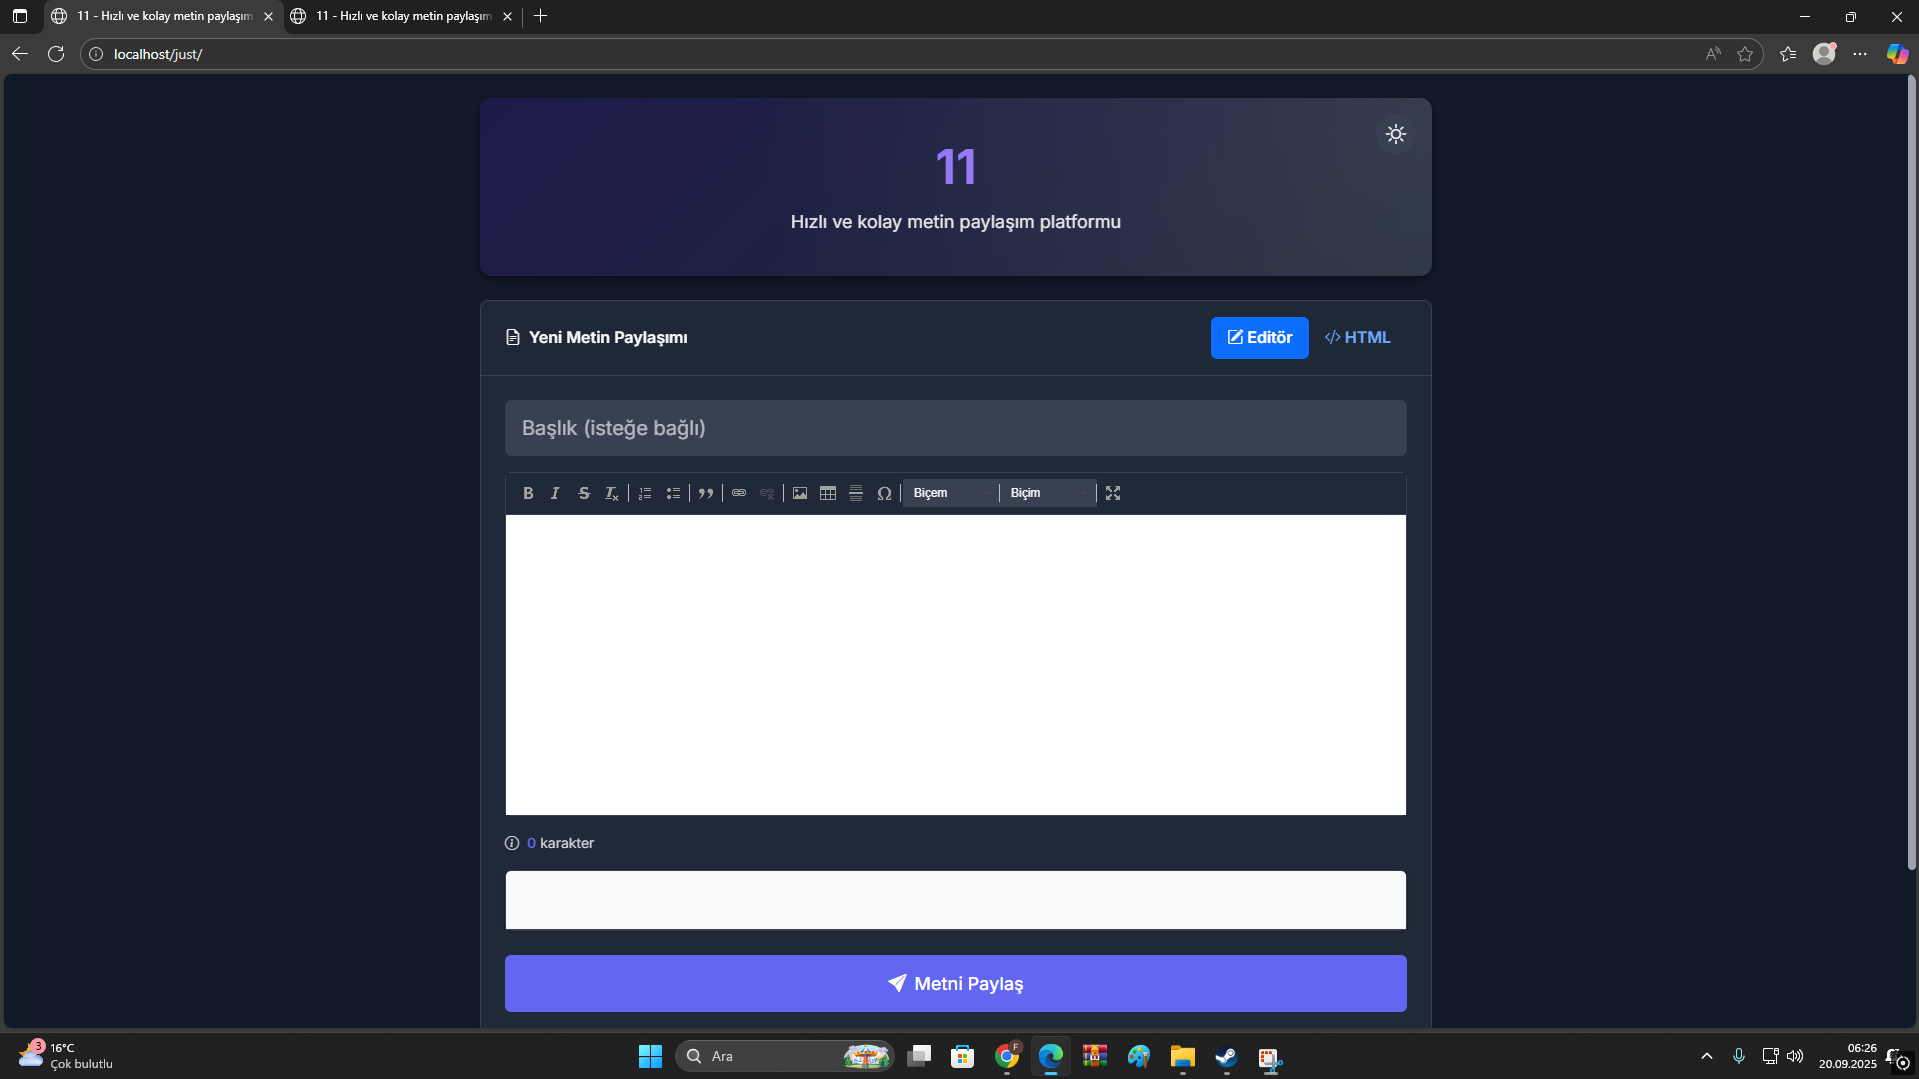This screenshot has height=1079, width=1919.
Task: Click the insert image icon
Action: click(800, 493)
